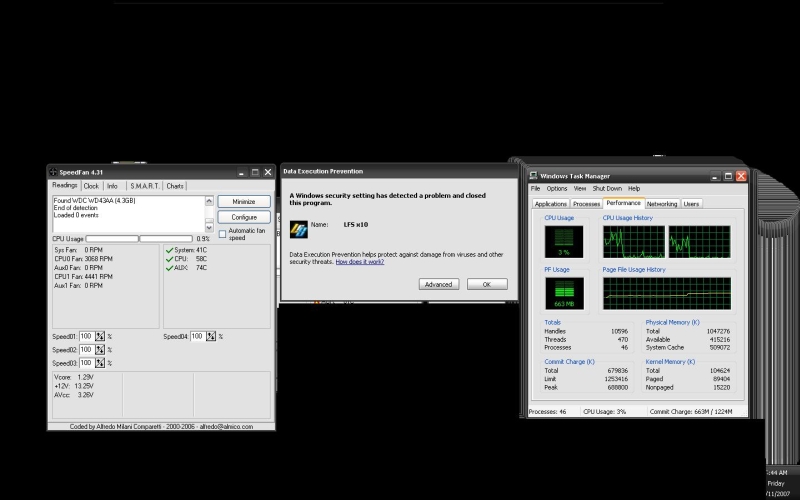Click the Speed03 value field
The width and height of the screenshot is (800, 500).
(x=87, y=363)
